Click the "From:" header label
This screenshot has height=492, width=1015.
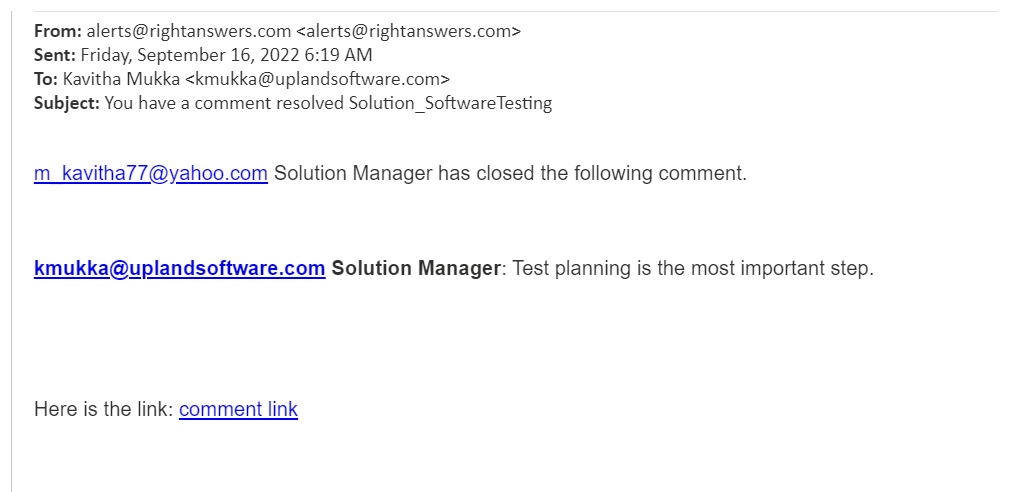coord(57,30)
